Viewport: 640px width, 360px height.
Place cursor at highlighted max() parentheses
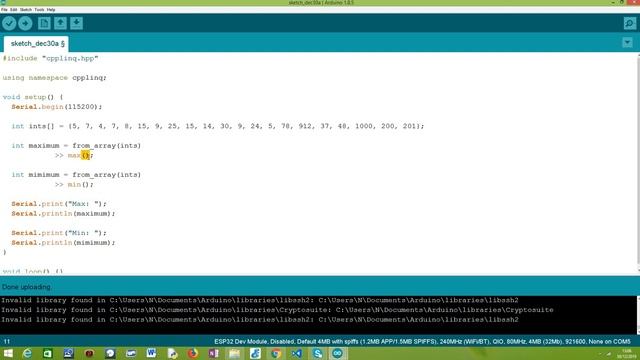[85, 156]
